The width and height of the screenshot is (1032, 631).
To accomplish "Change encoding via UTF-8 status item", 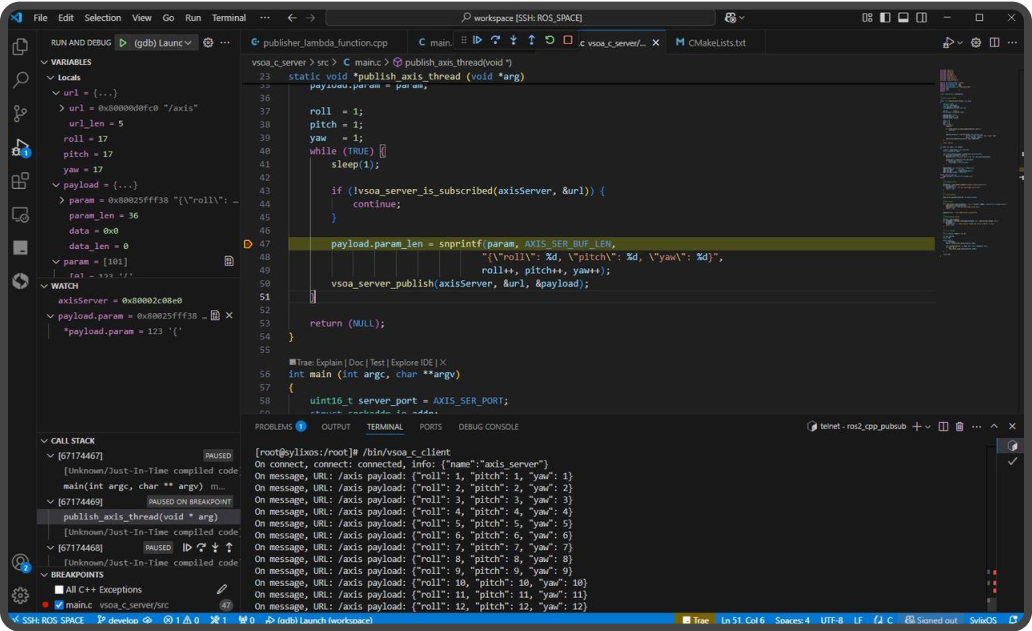I will click(x=832, y=620).
